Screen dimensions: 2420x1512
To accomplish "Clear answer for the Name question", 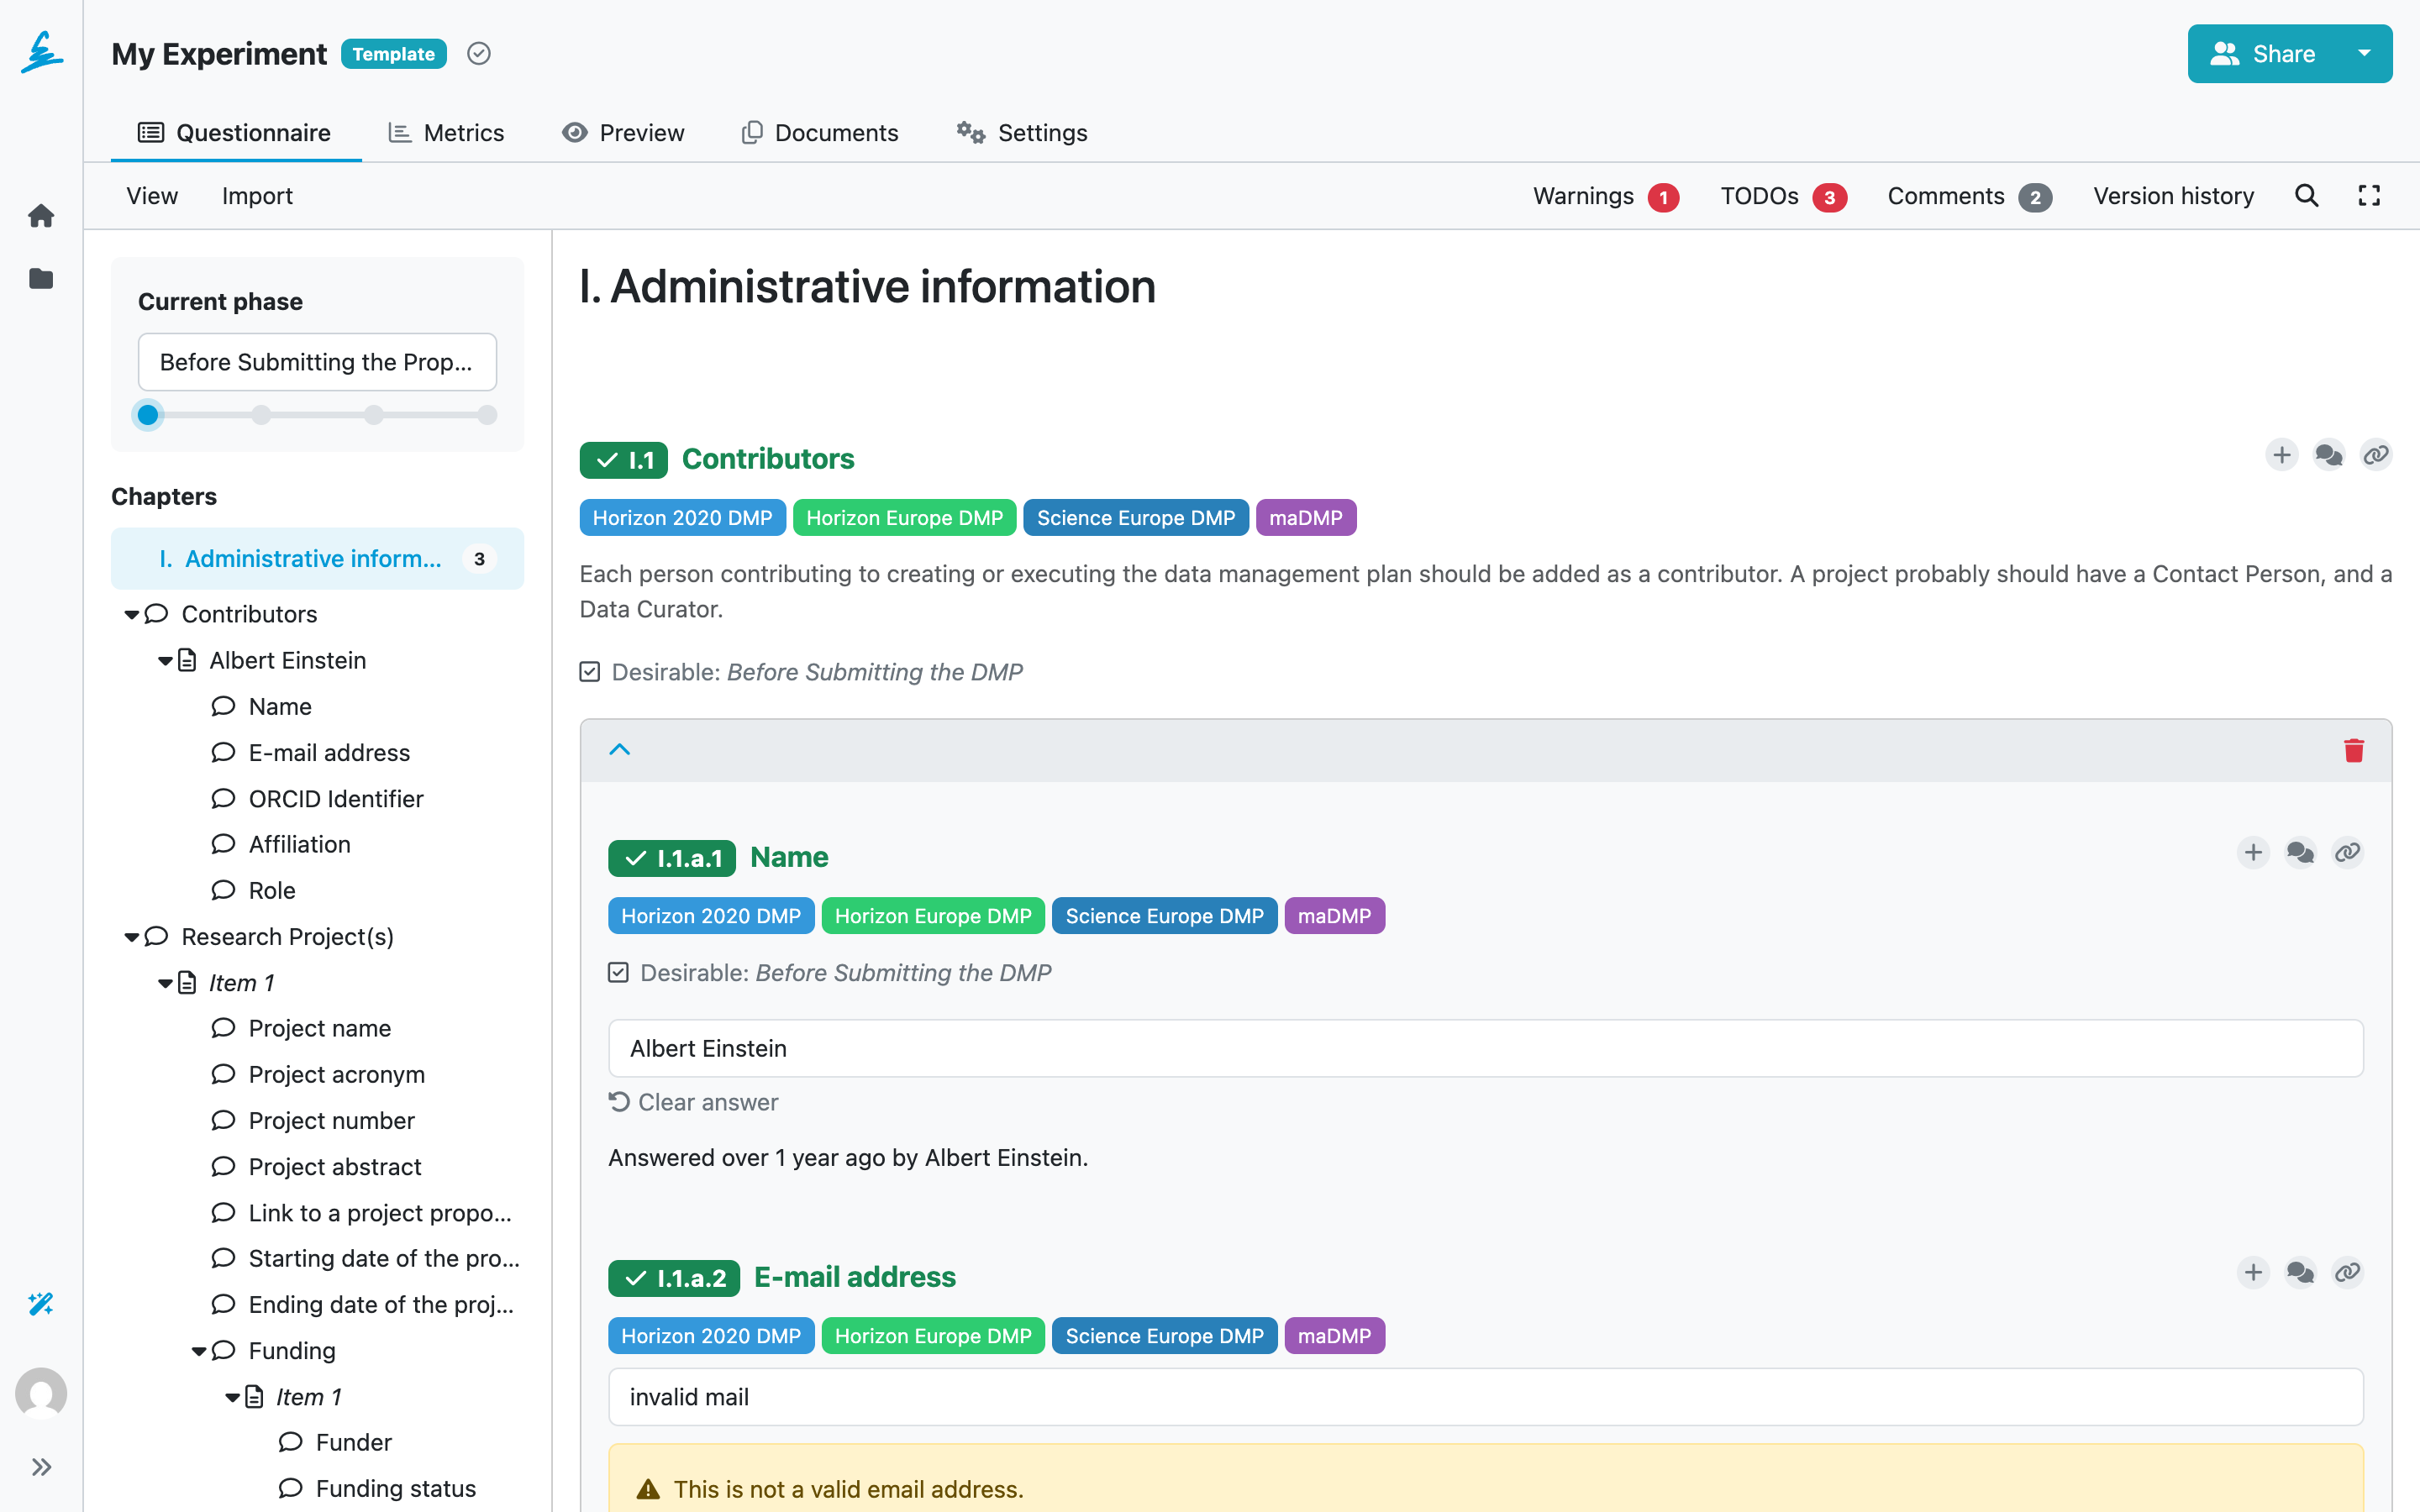I will pos(694,1102).
